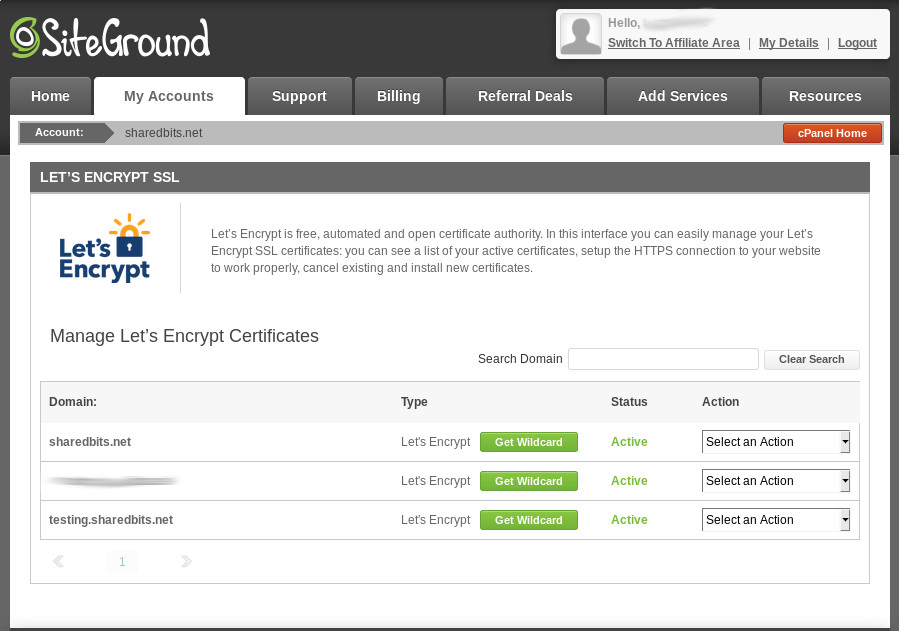Image resolution: width=899 pixels, height=631 pixels.
Task: Get Wildcard for sharedbits.net
Action: (x=529, y=442)
